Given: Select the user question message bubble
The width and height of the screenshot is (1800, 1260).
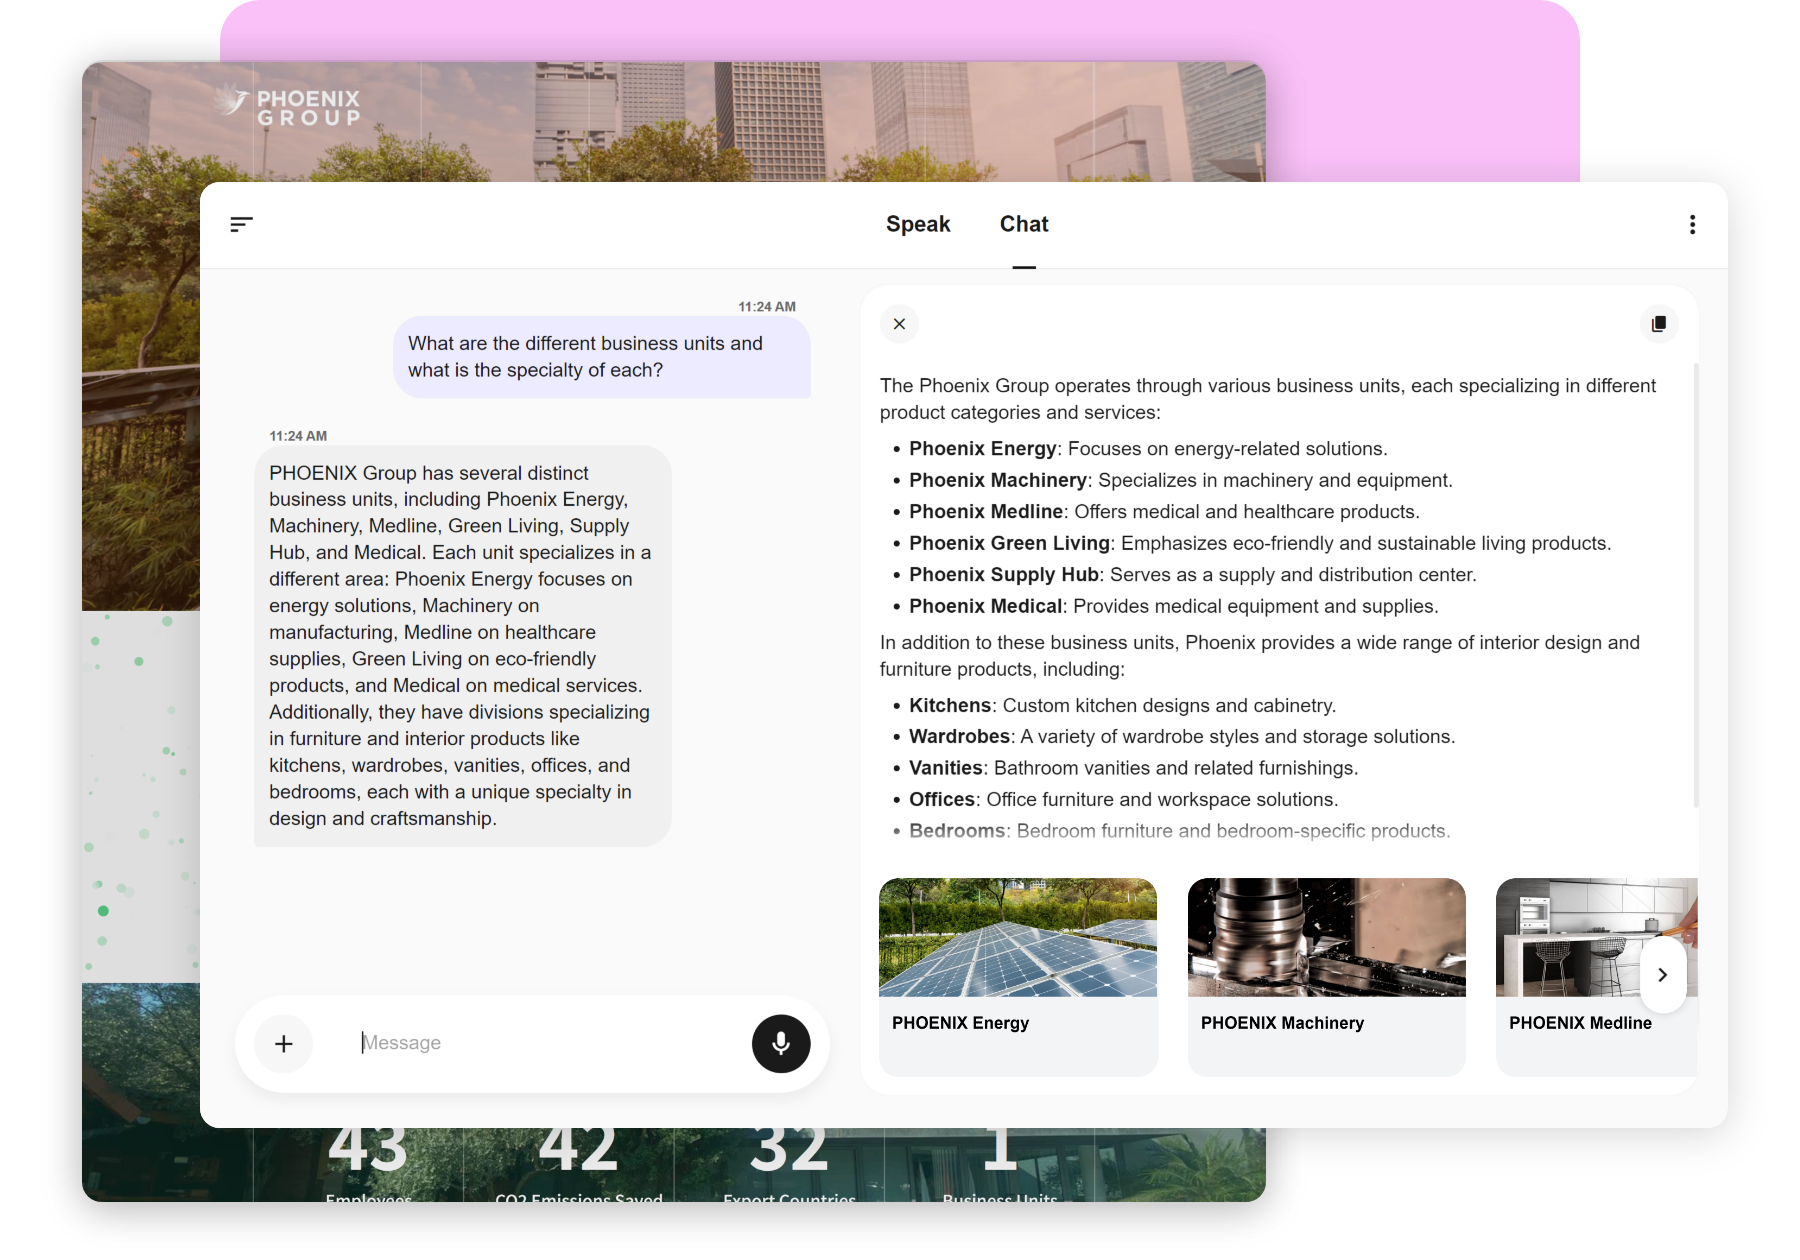Looking at the screenshot, I should point(601,357).
